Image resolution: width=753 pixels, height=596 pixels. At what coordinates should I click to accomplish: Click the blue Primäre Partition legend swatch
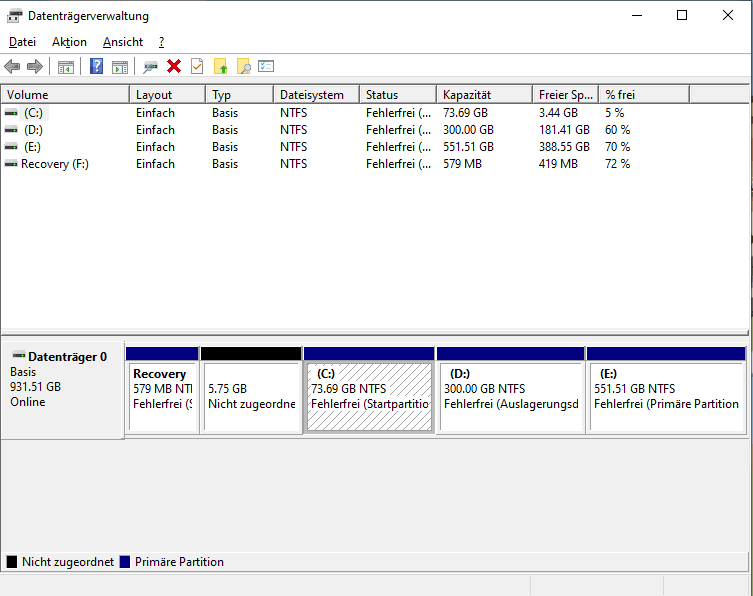(x=125, y=562)
